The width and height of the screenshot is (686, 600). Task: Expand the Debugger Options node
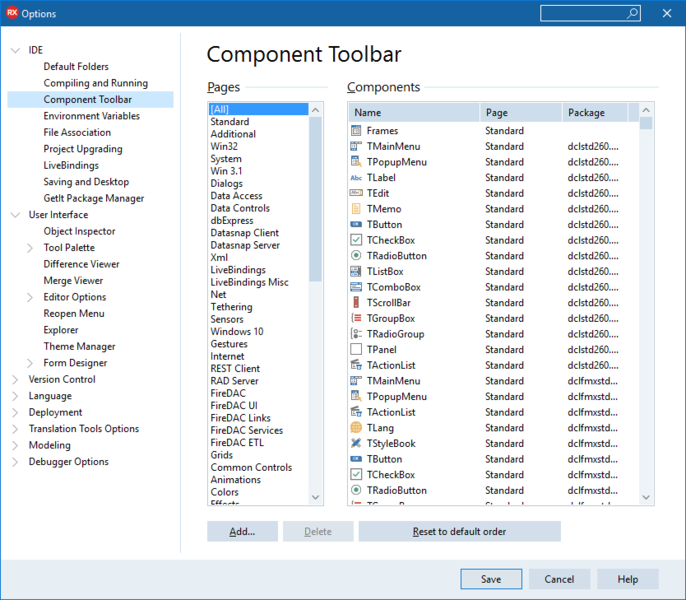click(15, 462)
